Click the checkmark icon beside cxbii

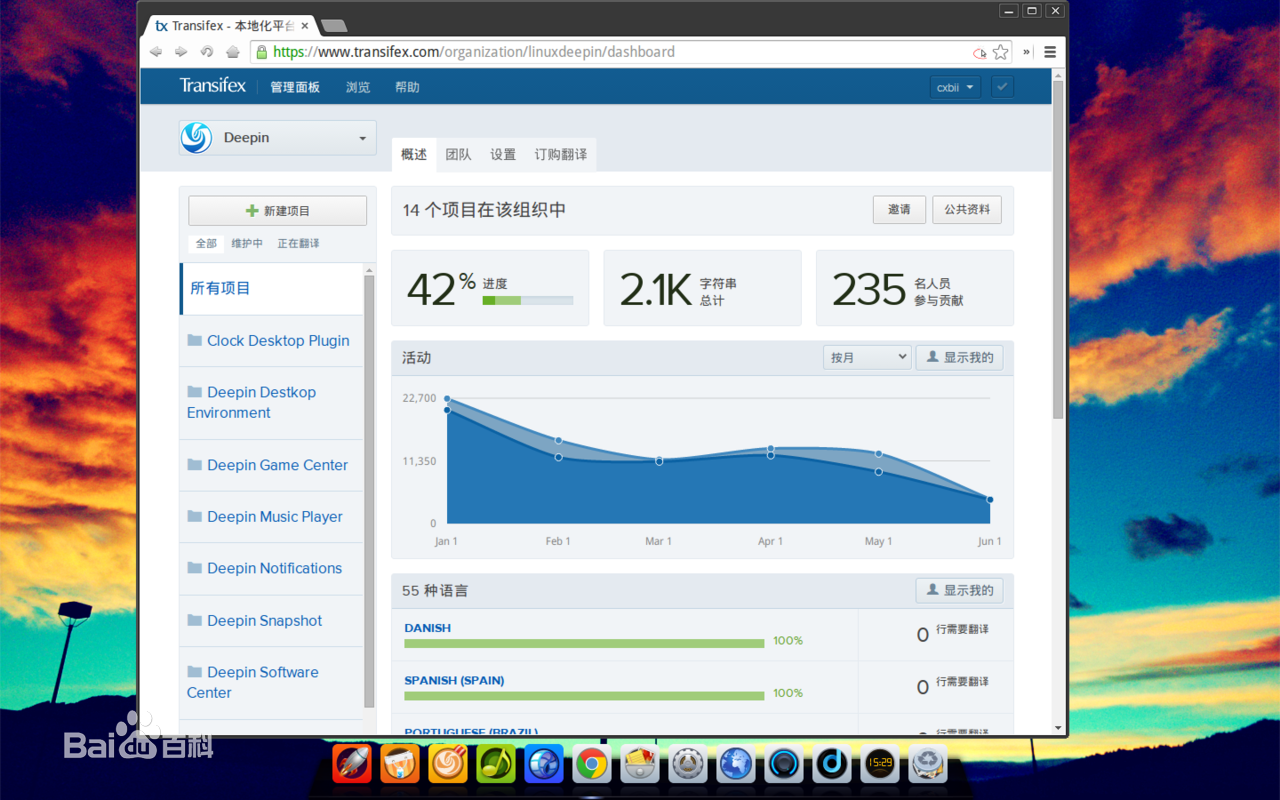pyautogui.click(x=1002, y=87)
